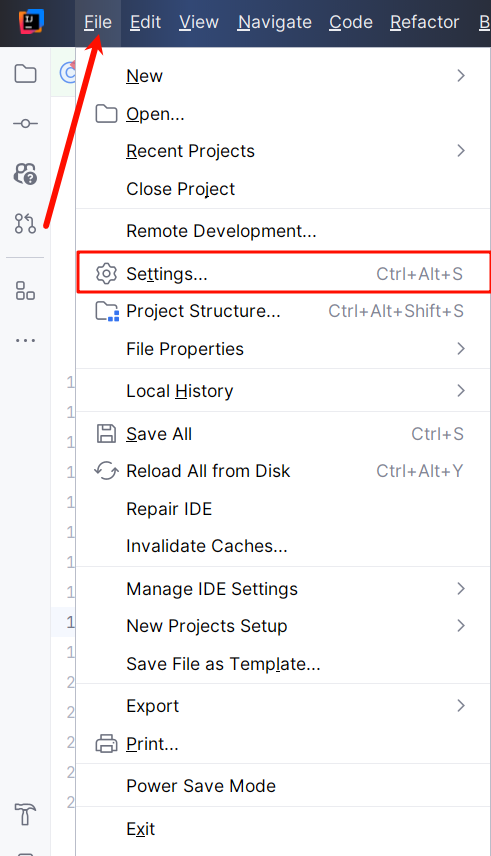Open the Commit tool window icon

[x=25, y=124]
